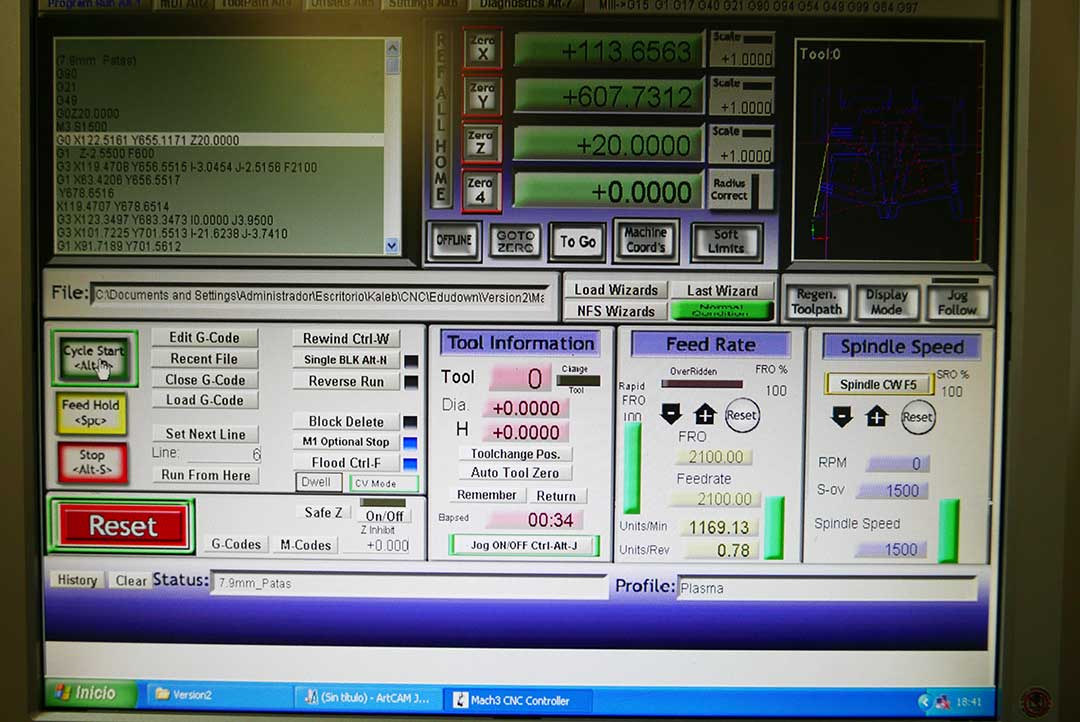Switch to Settings tab
The image size is (1080, 722).
[421, 3]
